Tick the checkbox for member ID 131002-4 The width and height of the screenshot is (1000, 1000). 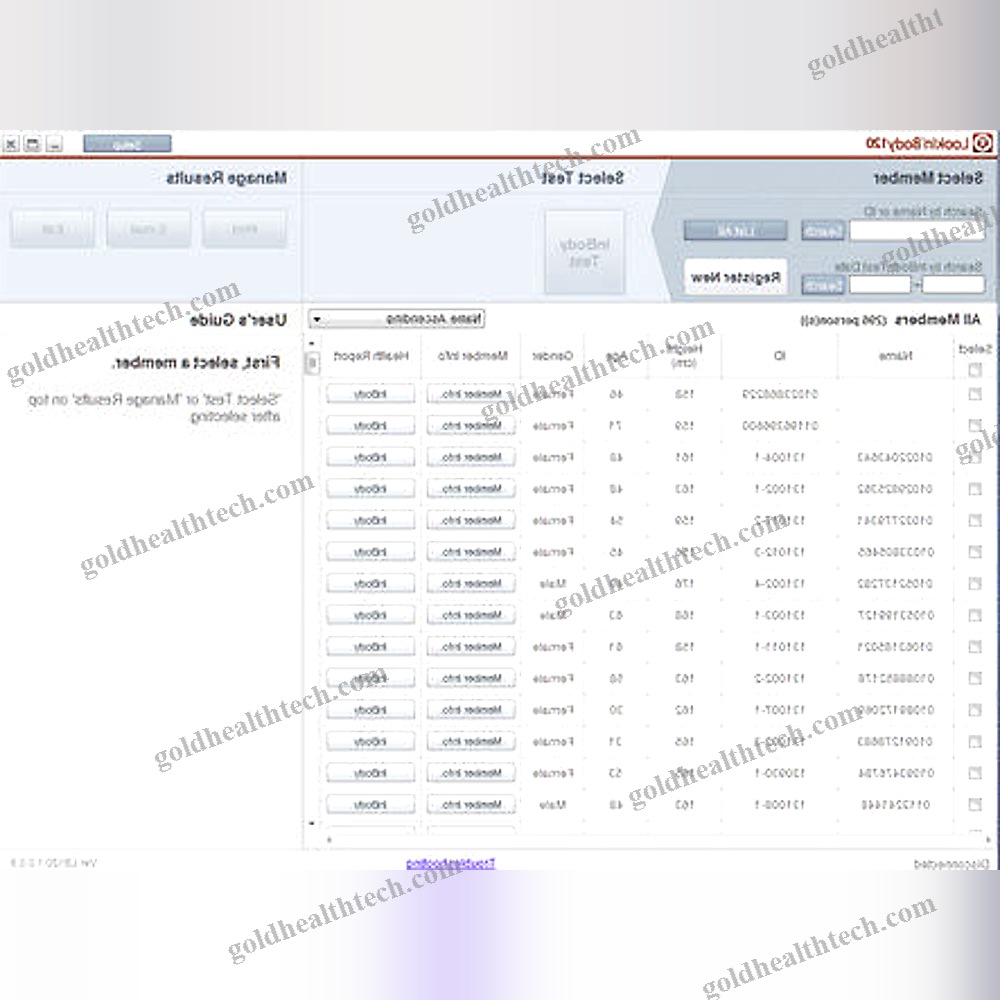coord(974,584)
